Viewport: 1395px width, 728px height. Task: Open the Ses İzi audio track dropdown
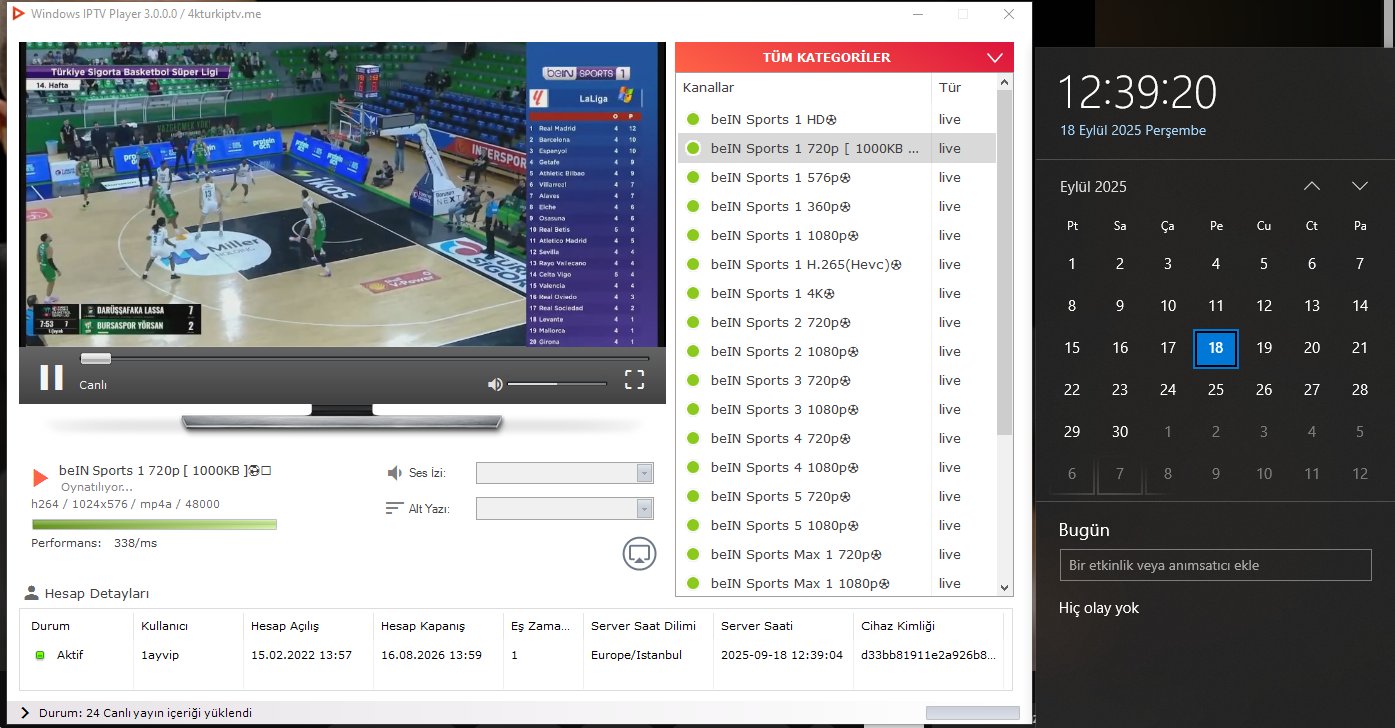coord(565,473)
